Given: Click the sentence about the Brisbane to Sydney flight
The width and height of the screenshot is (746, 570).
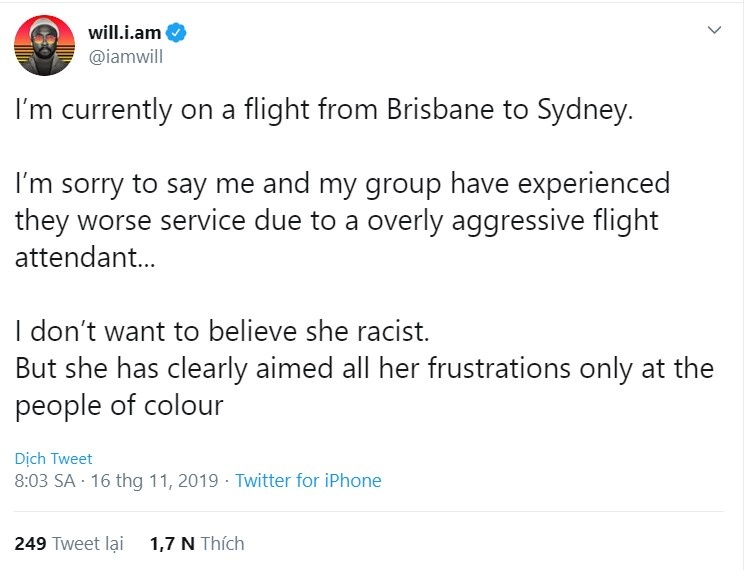Looking at the screenshot, I should click(324, 111).
